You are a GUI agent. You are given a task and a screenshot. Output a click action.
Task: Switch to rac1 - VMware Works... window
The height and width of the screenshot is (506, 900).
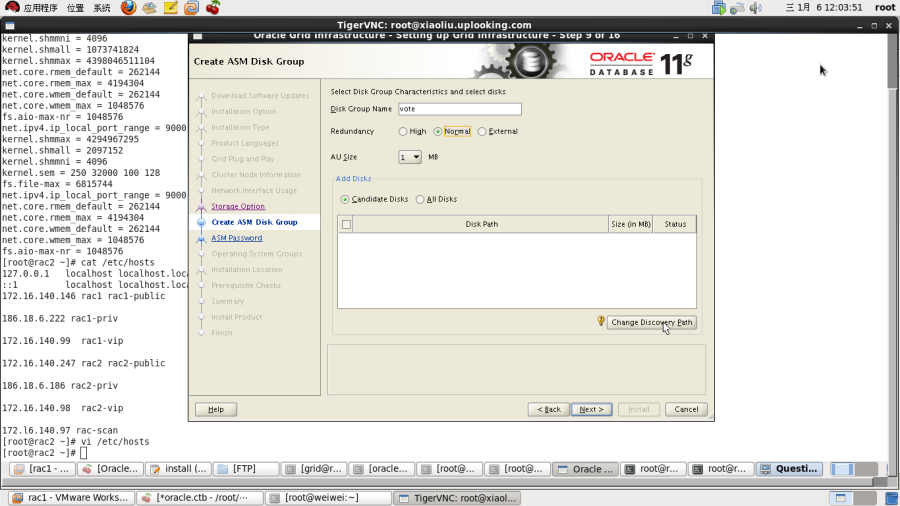[72, 498]
